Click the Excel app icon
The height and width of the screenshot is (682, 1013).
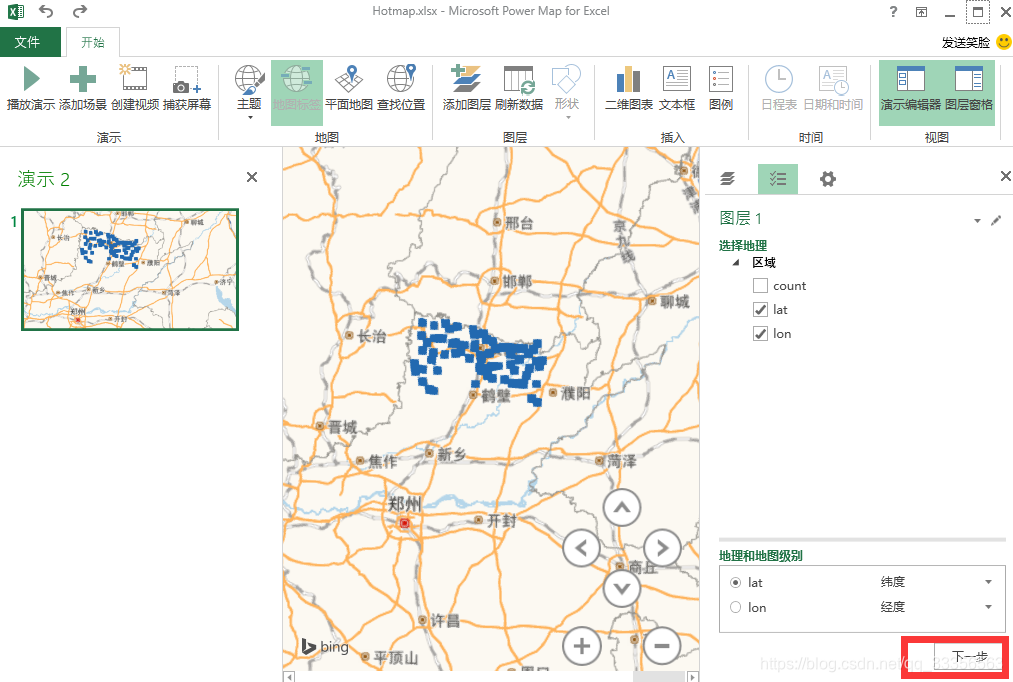[16, 11]
